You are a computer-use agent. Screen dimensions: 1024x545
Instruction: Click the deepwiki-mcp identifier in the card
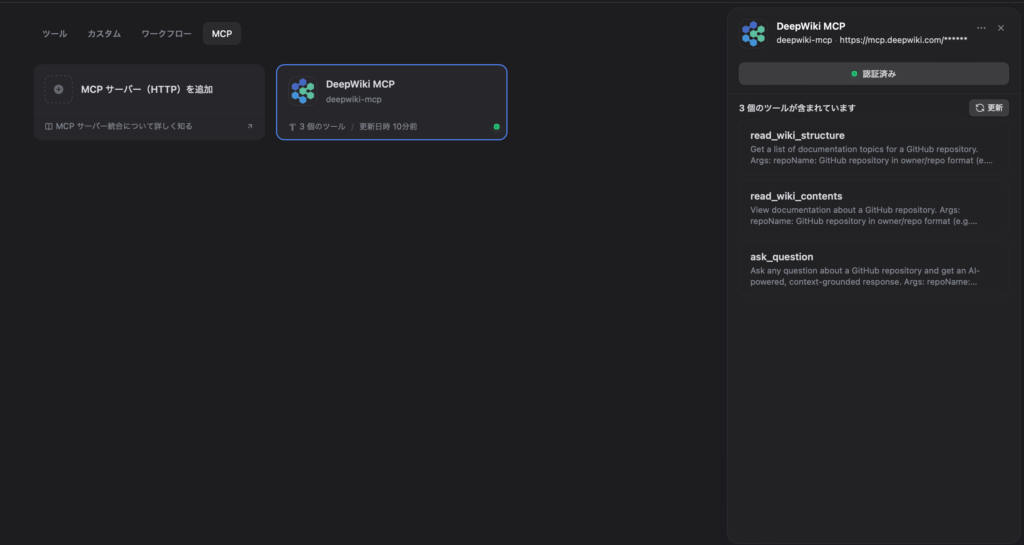click(x=354, y=99)
